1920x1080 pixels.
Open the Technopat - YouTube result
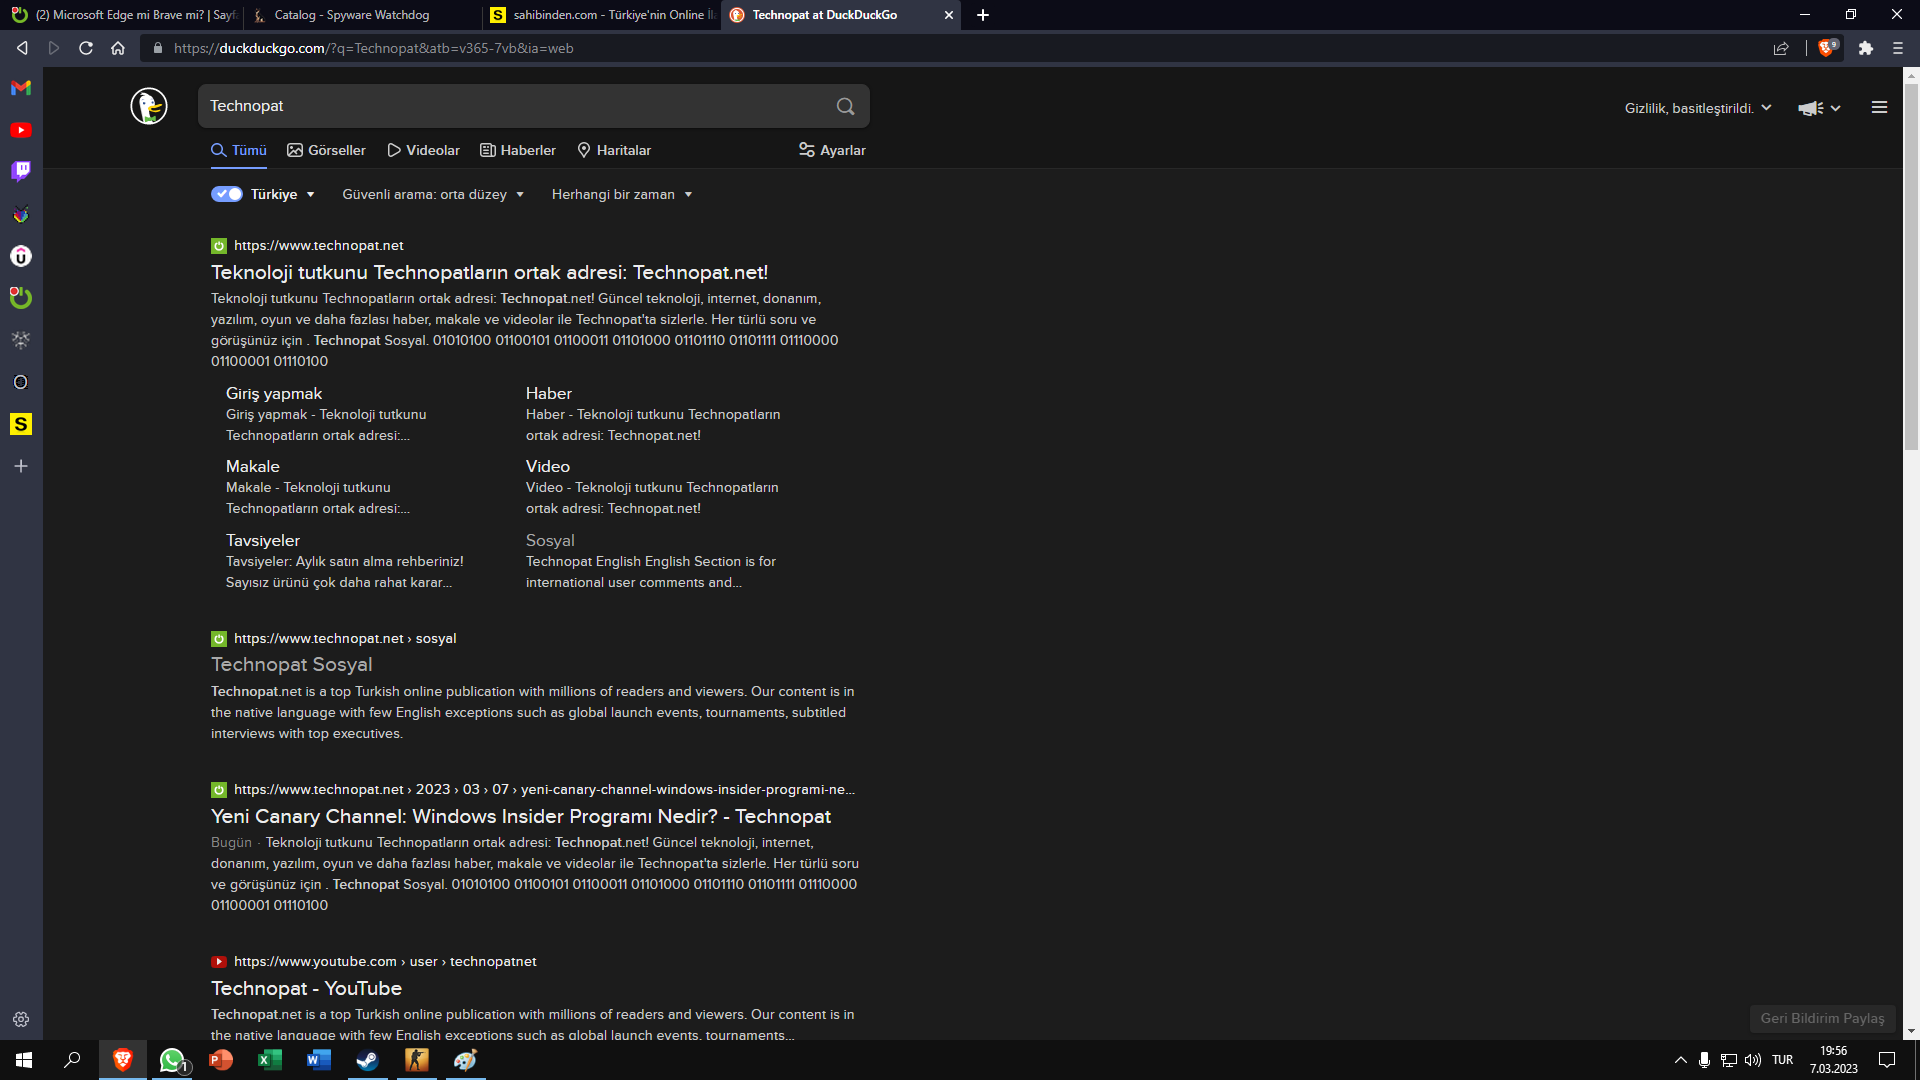306,988
